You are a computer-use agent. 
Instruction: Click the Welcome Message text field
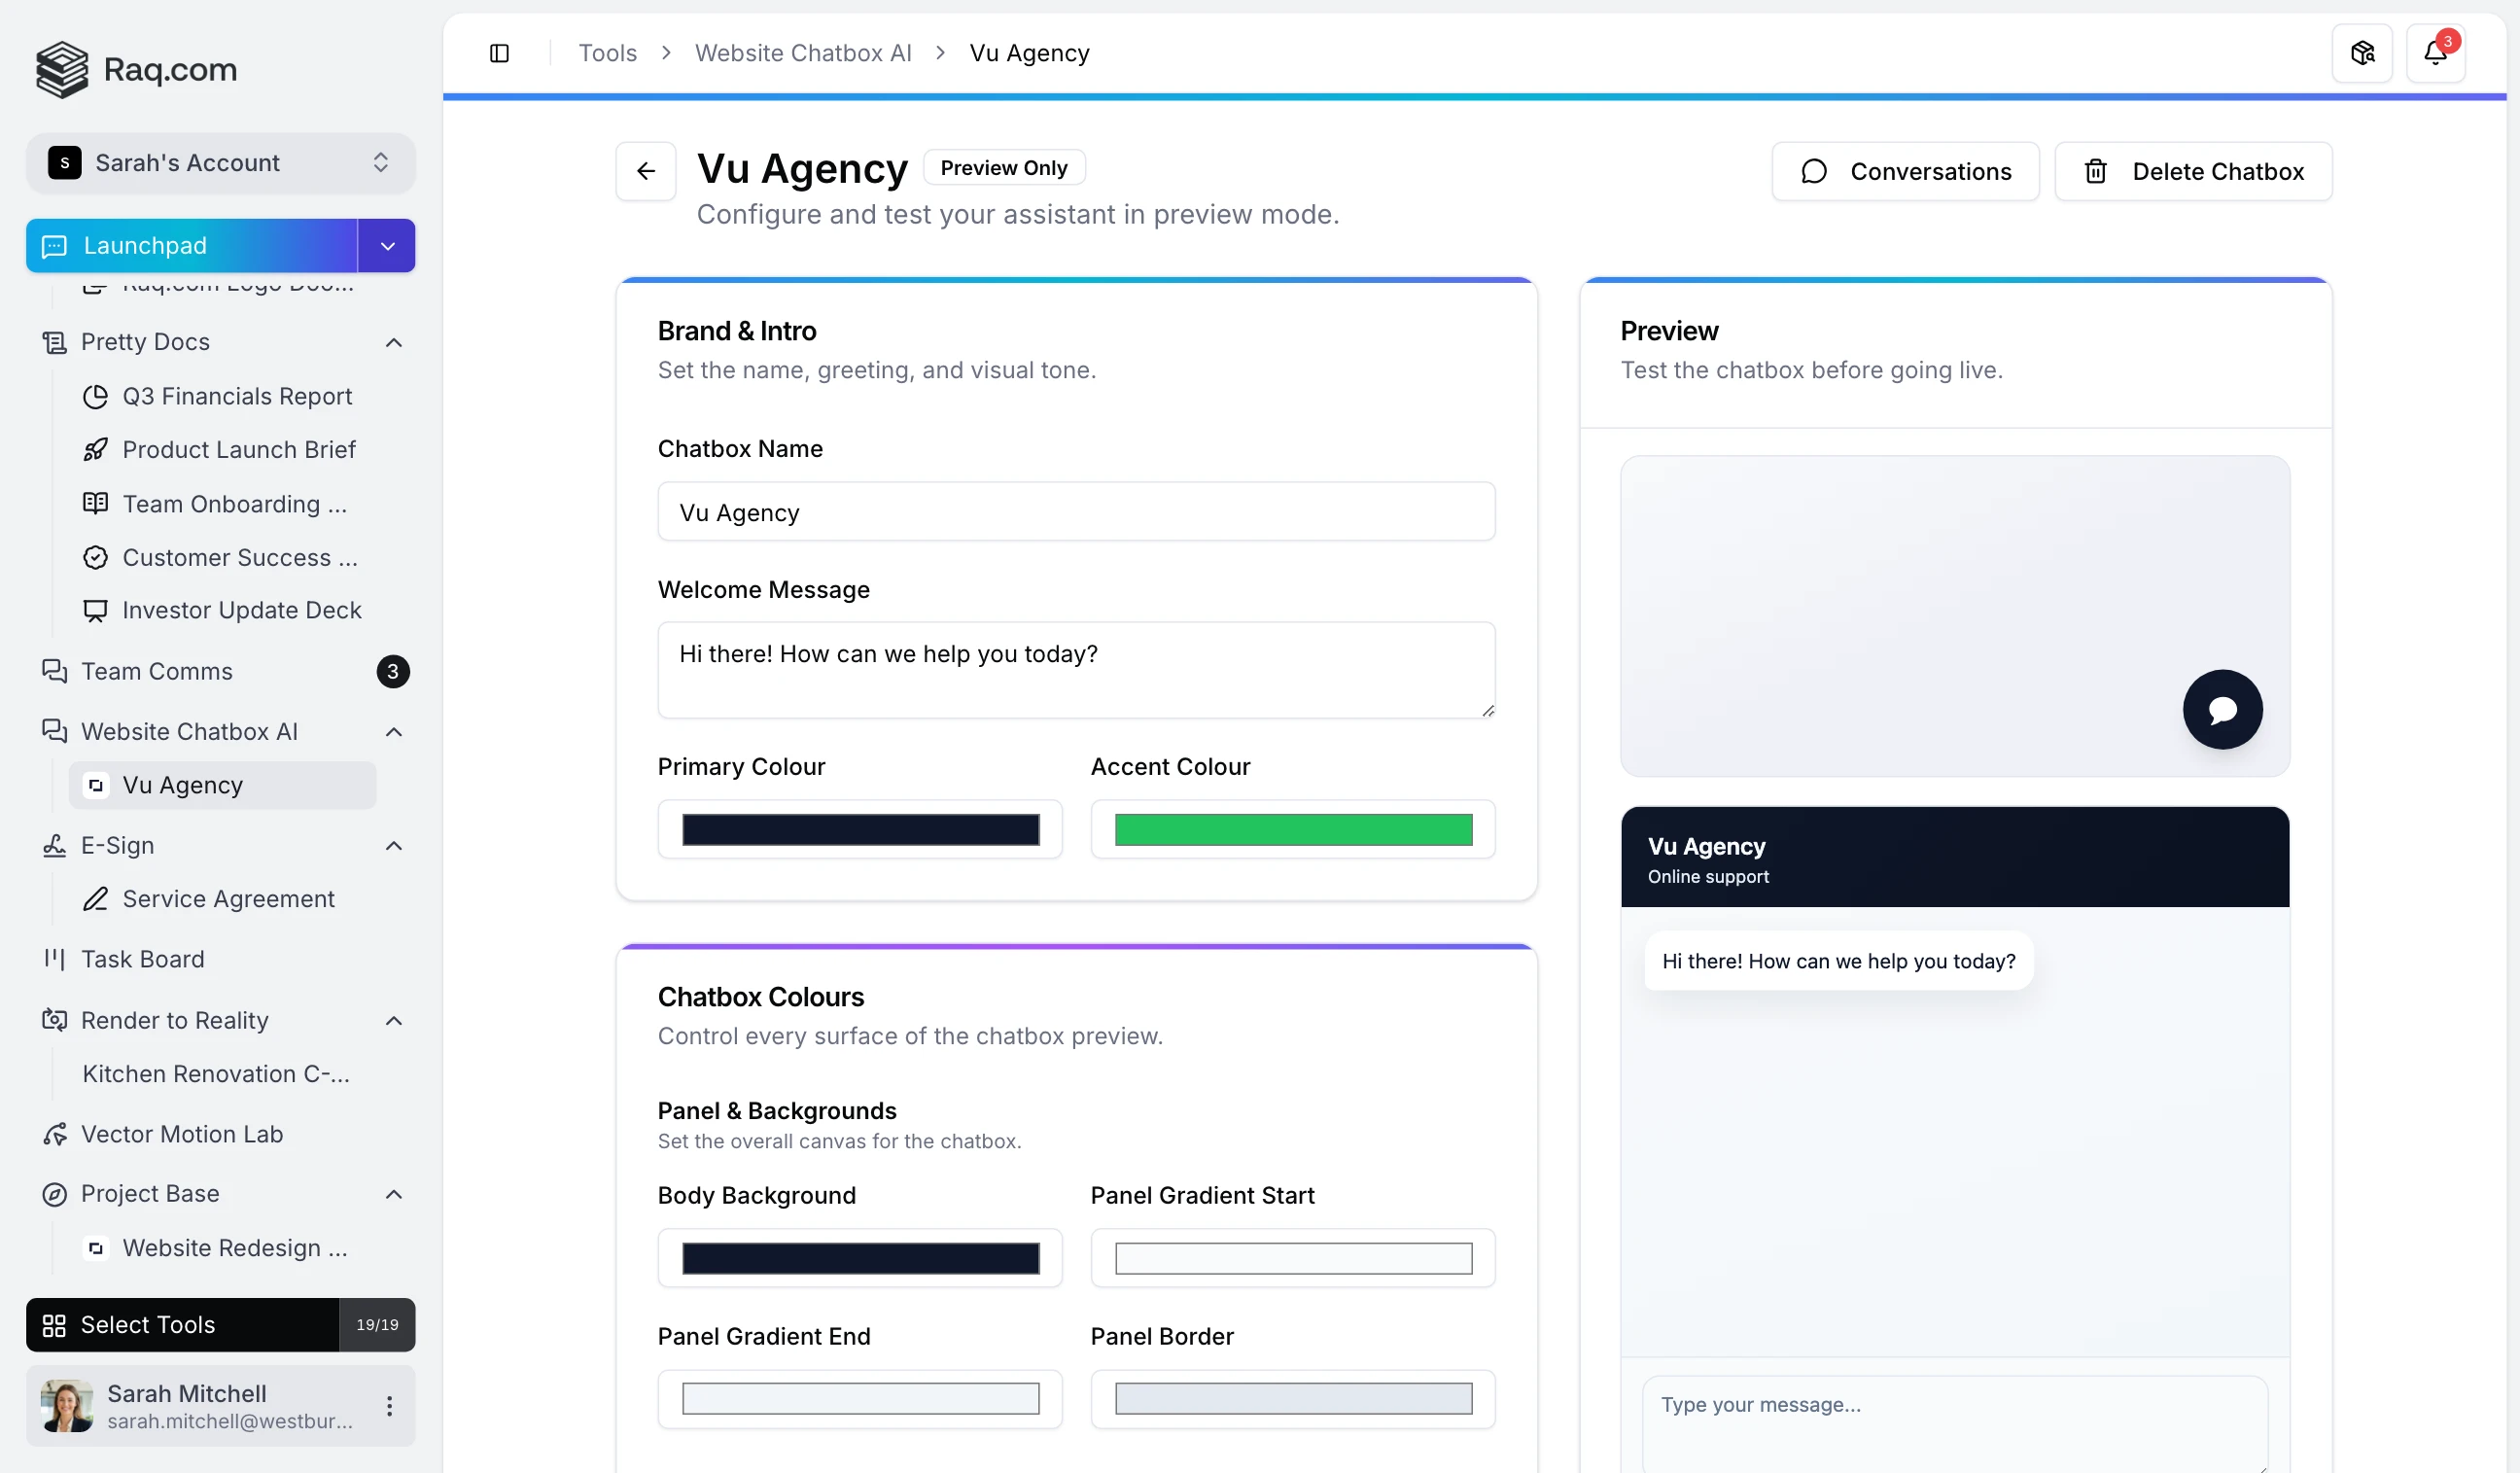pos(1076,669)
